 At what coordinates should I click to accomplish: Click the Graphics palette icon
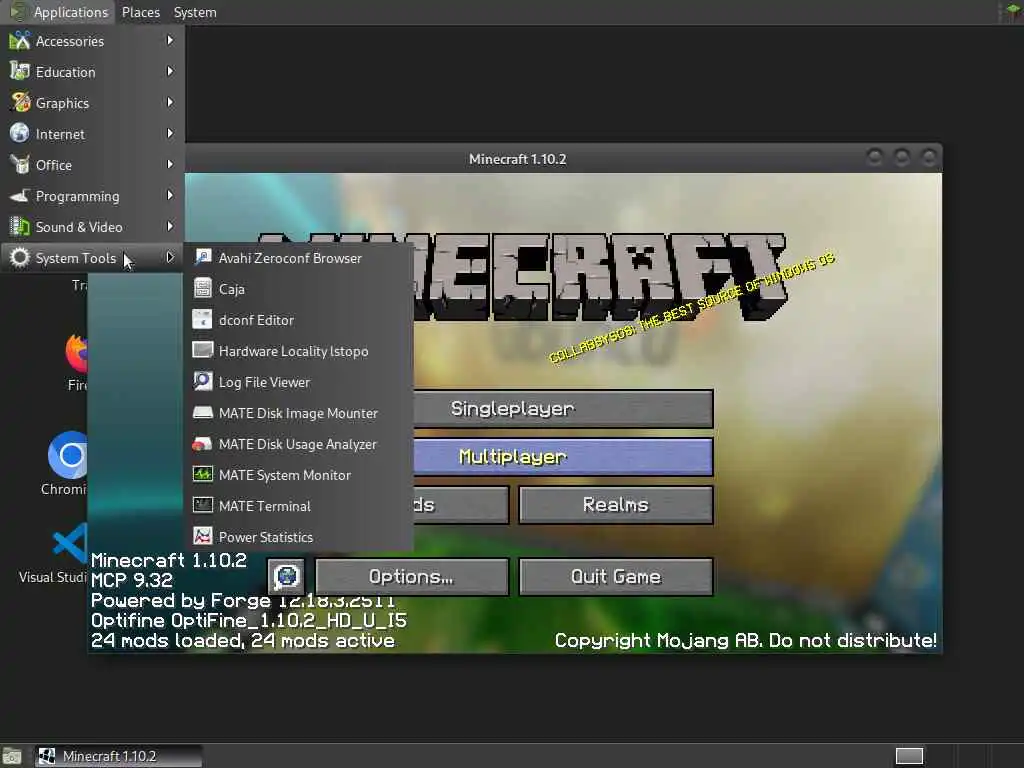(x=20, y=103)
